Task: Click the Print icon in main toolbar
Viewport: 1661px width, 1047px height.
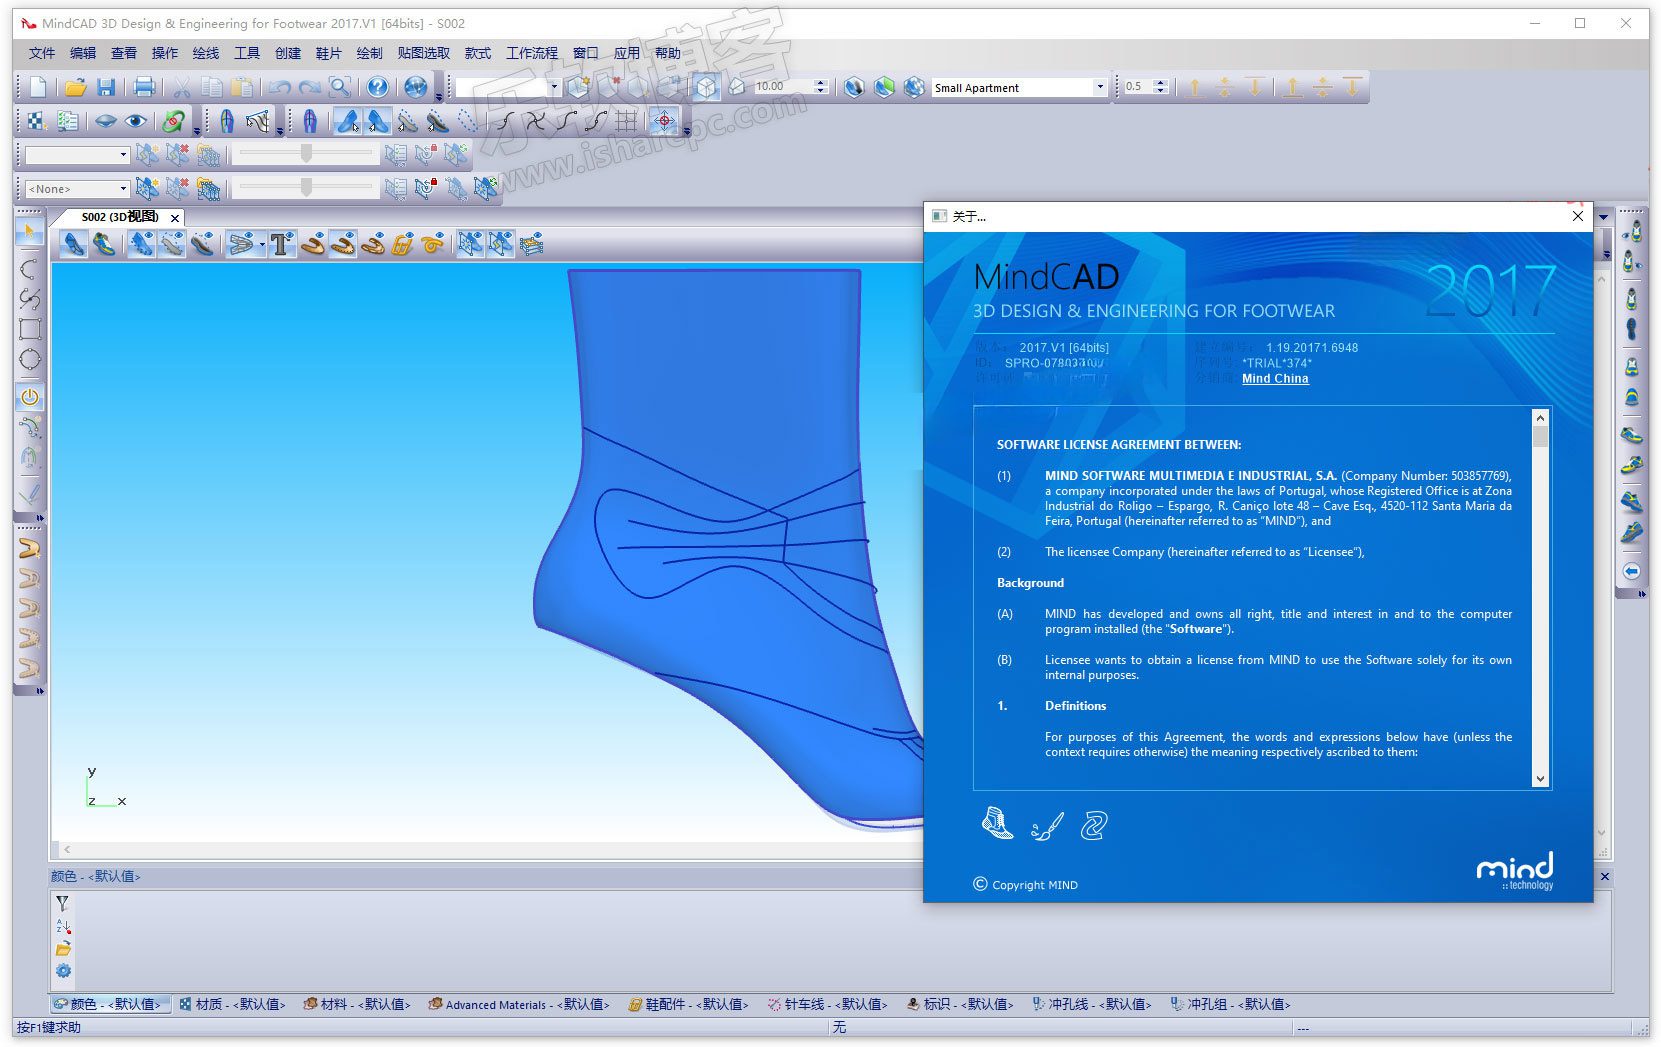Action: coord(144,87)
